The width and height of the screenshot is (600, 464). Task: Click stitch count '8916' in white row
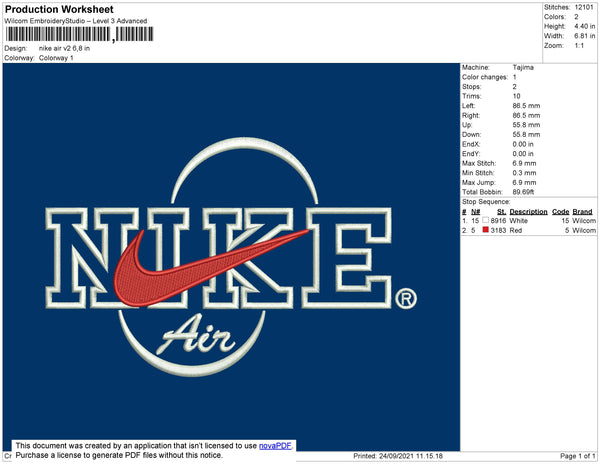click(498, 221)
